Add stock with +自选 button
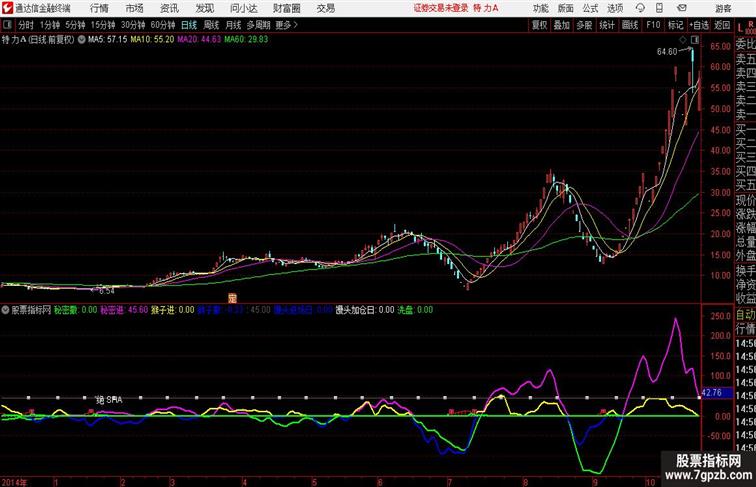This screenshot has height=487, width=756. [x=699, y=25]
